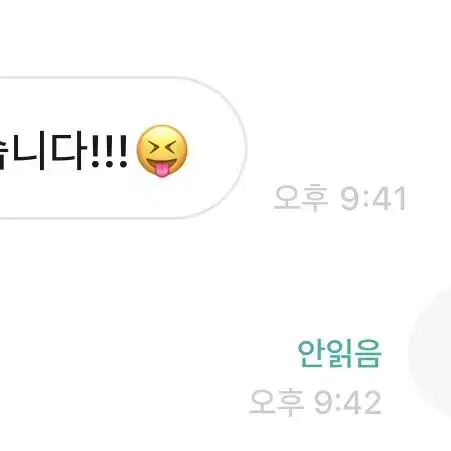Click the received message bubble ending 습니다!!!
The width and height of the screenshot is (451, 451).
coord(122,148)
